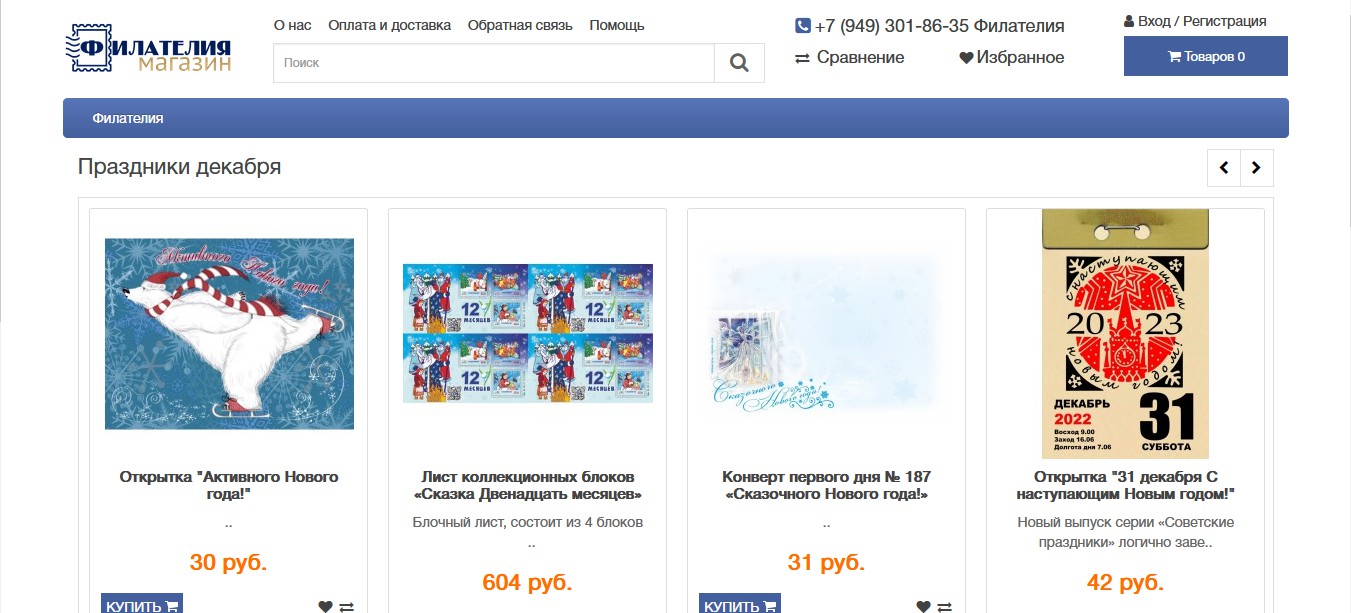Add polar bear postcard to favorites heart
Viewport: 1351px width, 613px height.
[325, 606]
